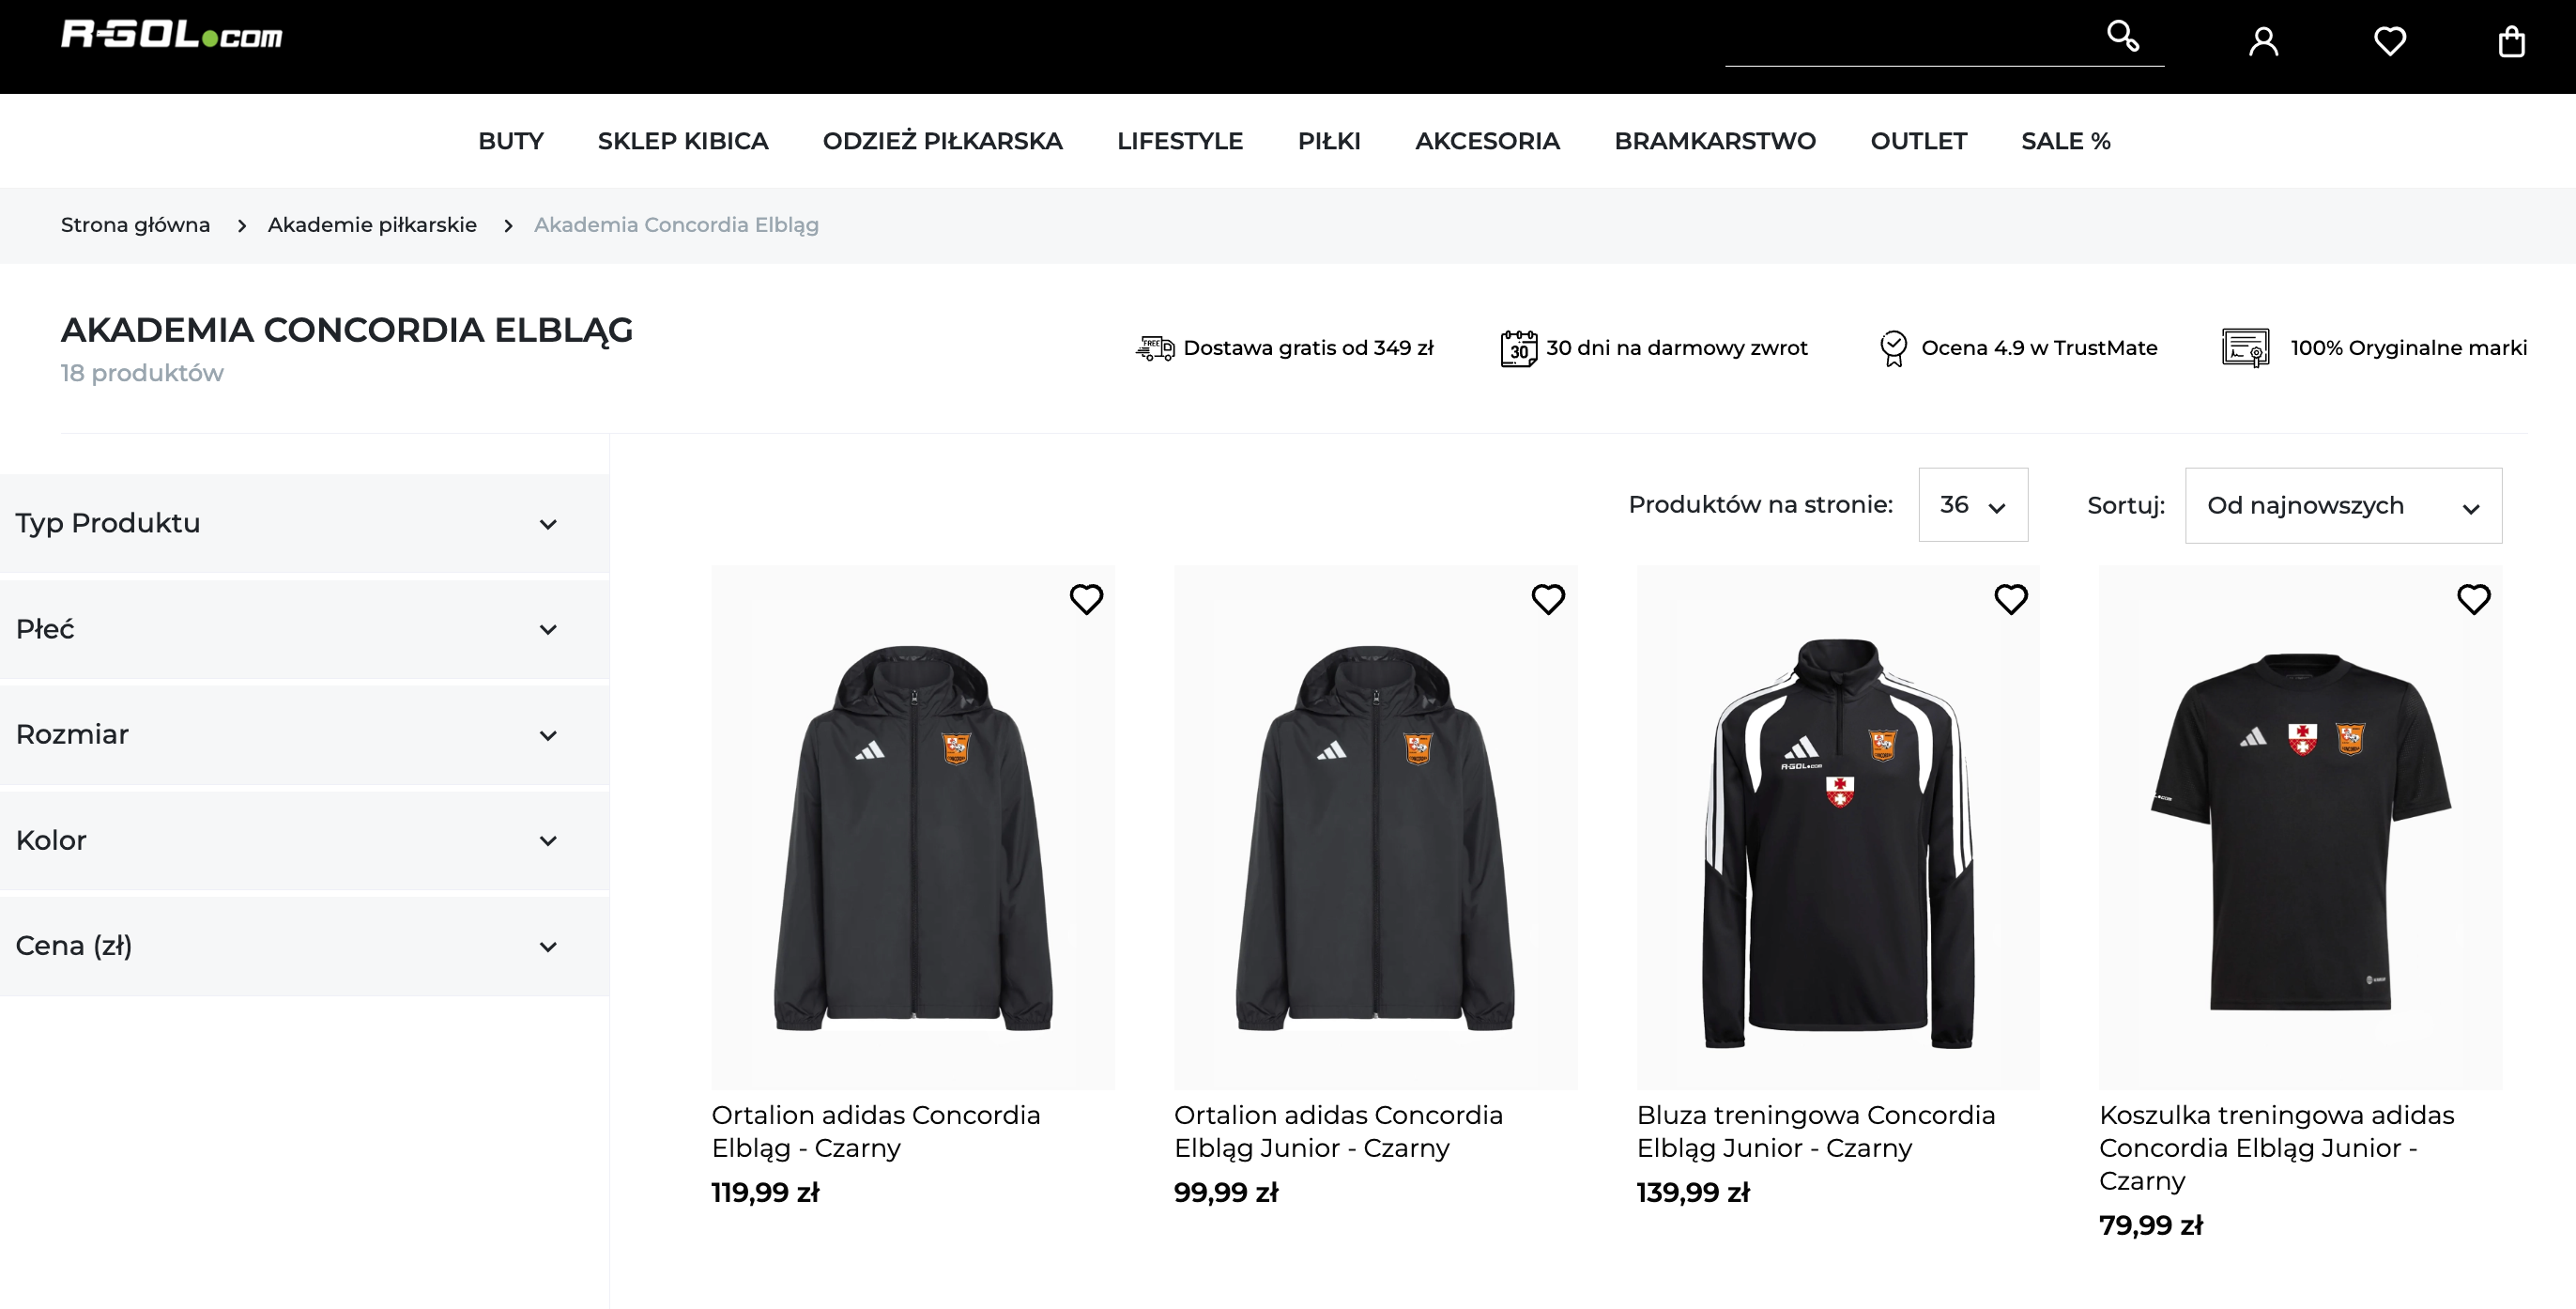
Task: Open the BRAMKARSTWO menu item
Action: coord(1715,141)
